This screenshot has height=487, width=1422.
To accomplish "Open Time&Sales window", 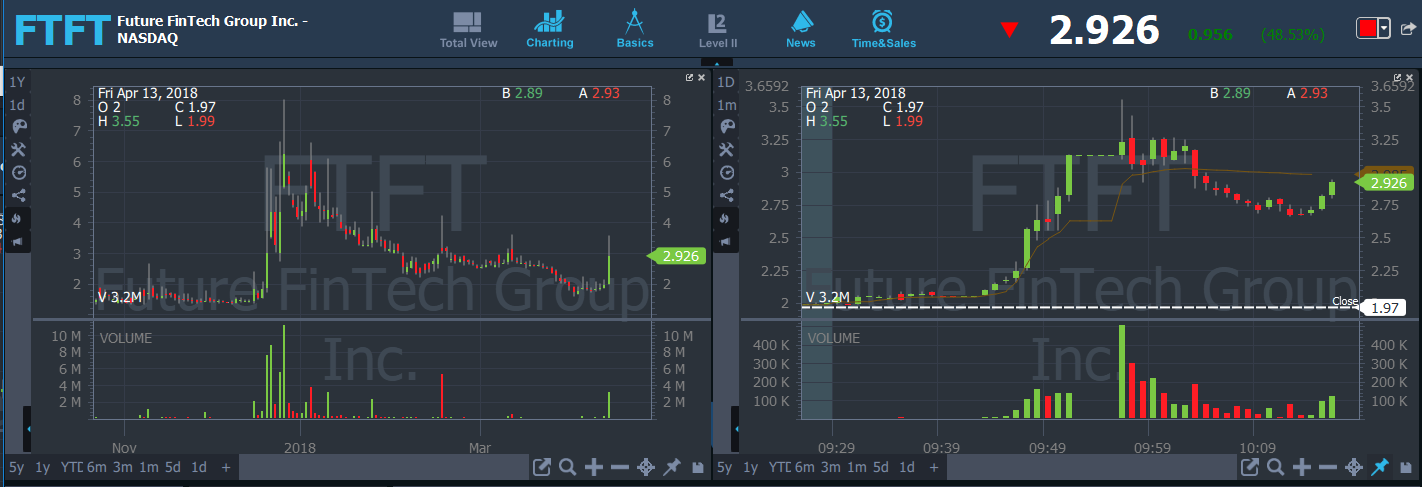I will 883,30.
